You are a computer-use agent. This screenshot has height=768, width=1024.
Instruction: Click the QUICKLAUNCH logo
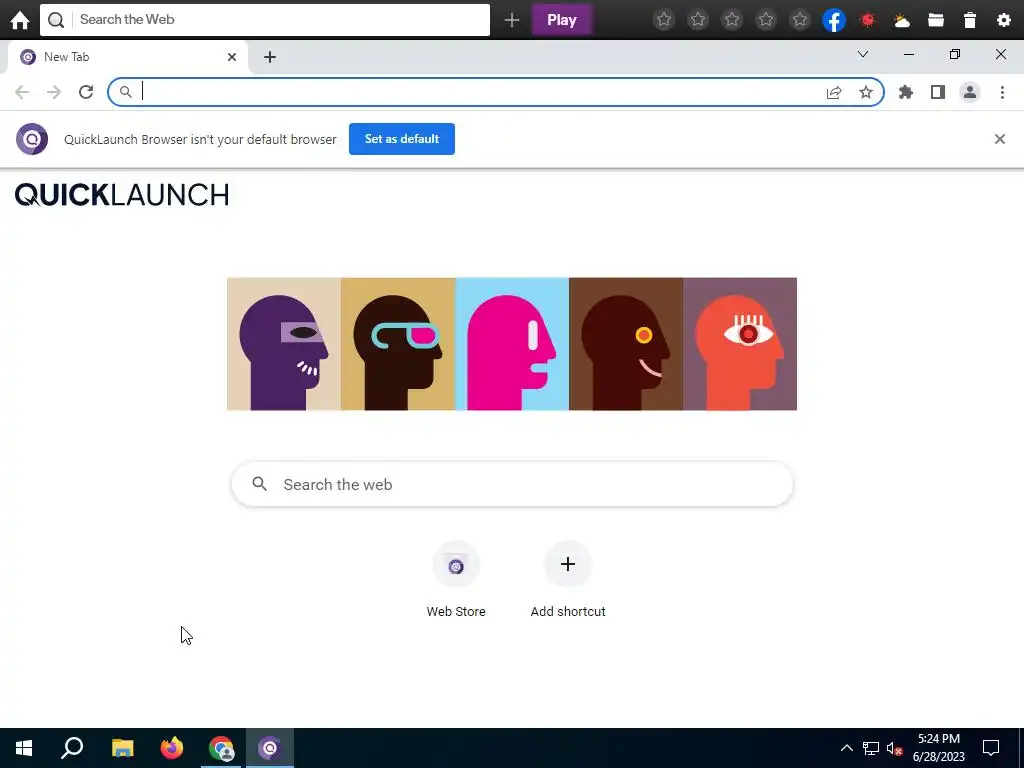[x=122, y=195]
